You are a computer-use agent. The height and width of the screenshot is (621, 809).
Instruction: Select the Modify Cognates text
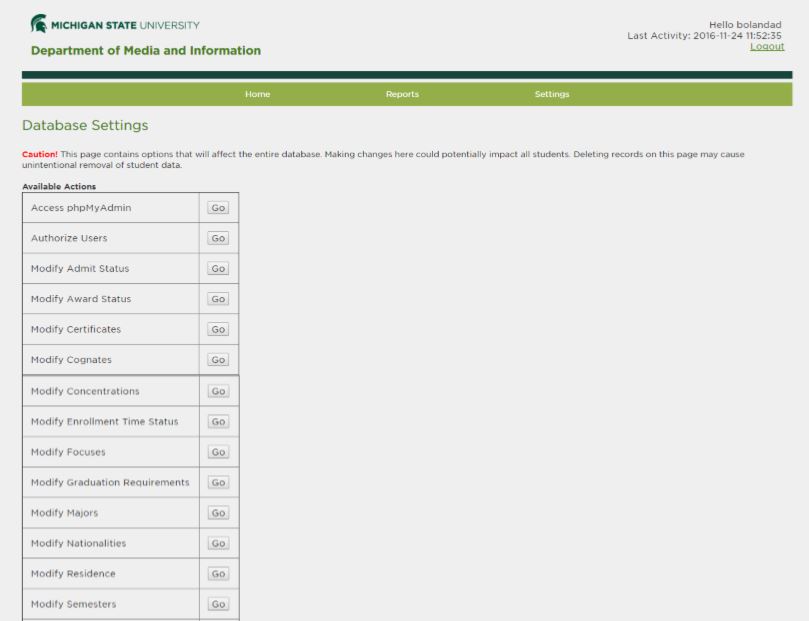pyautogui.click(x=71, y=359)
